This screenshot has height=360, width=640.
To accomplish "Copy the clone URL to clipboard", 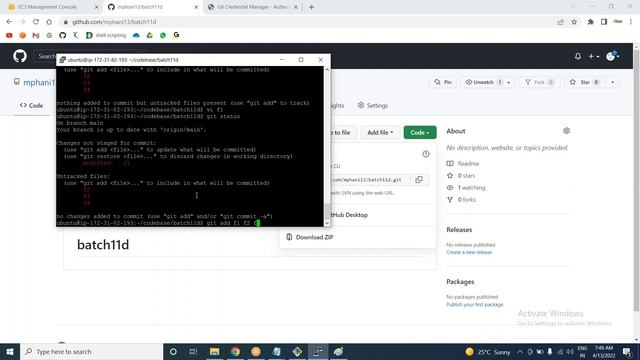I will tap(419, 180).
